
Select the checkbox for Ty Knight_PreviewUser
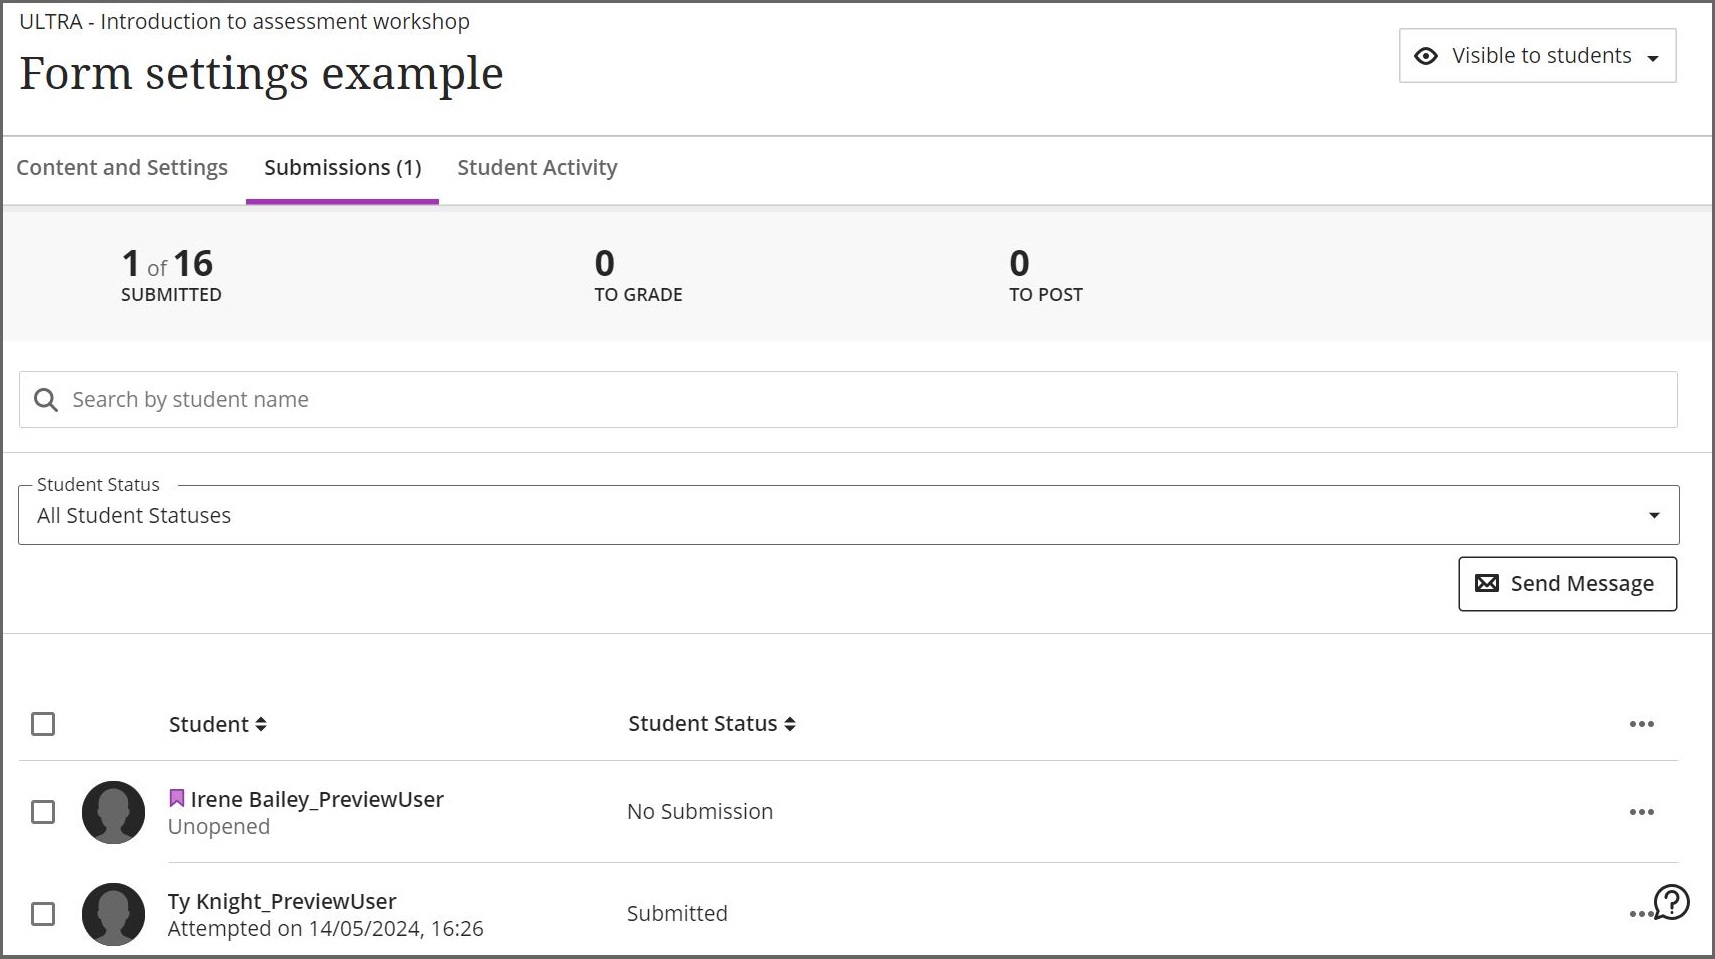point(43,914)
